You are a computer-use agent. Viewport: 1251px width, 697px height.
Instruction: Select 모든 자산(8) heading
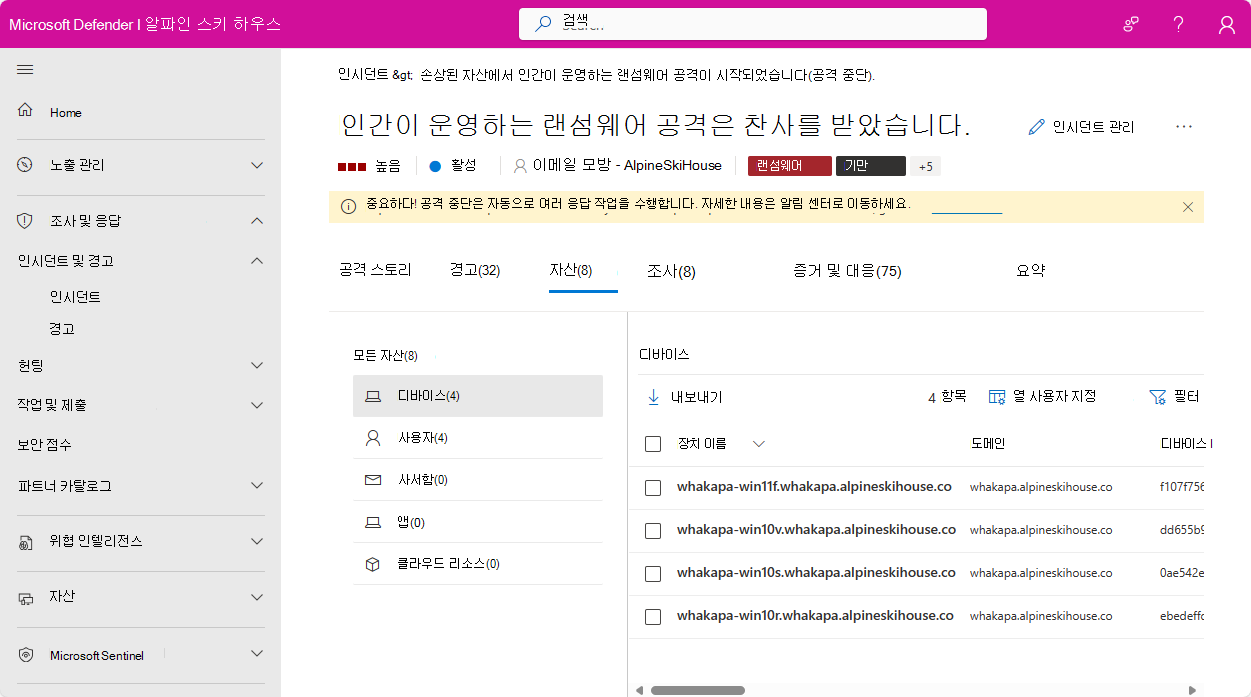point(385,355)
